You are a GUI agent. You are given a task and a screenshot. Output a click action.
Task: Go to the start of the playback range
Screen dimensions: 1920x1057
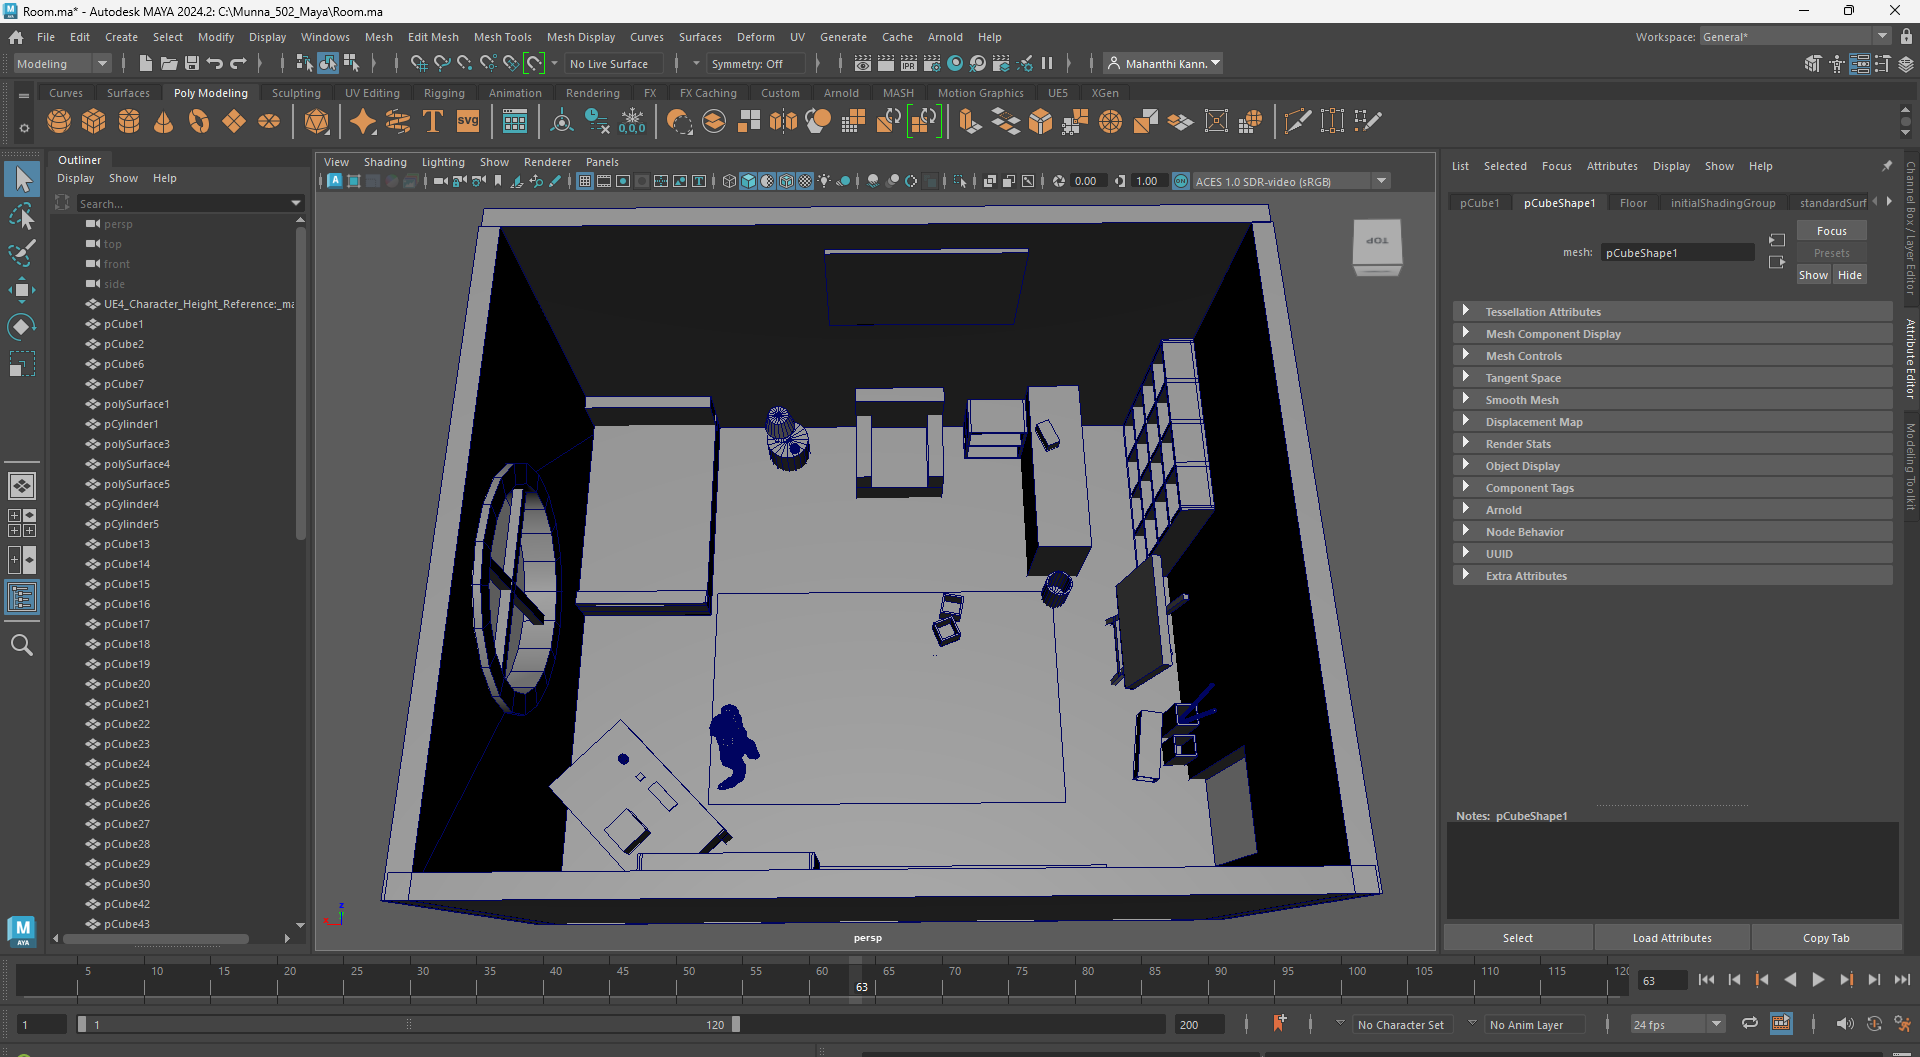(x=1706, y=980)
